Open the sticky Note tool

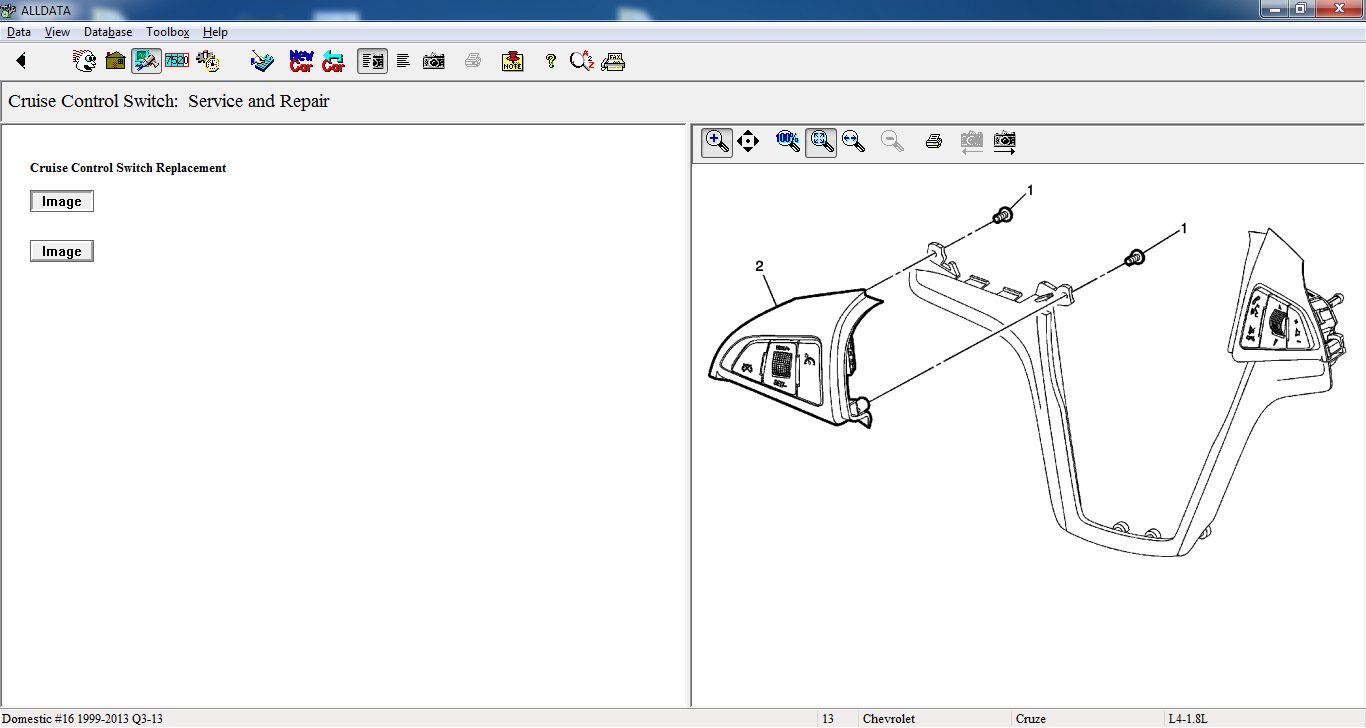(x=511, y=60)
